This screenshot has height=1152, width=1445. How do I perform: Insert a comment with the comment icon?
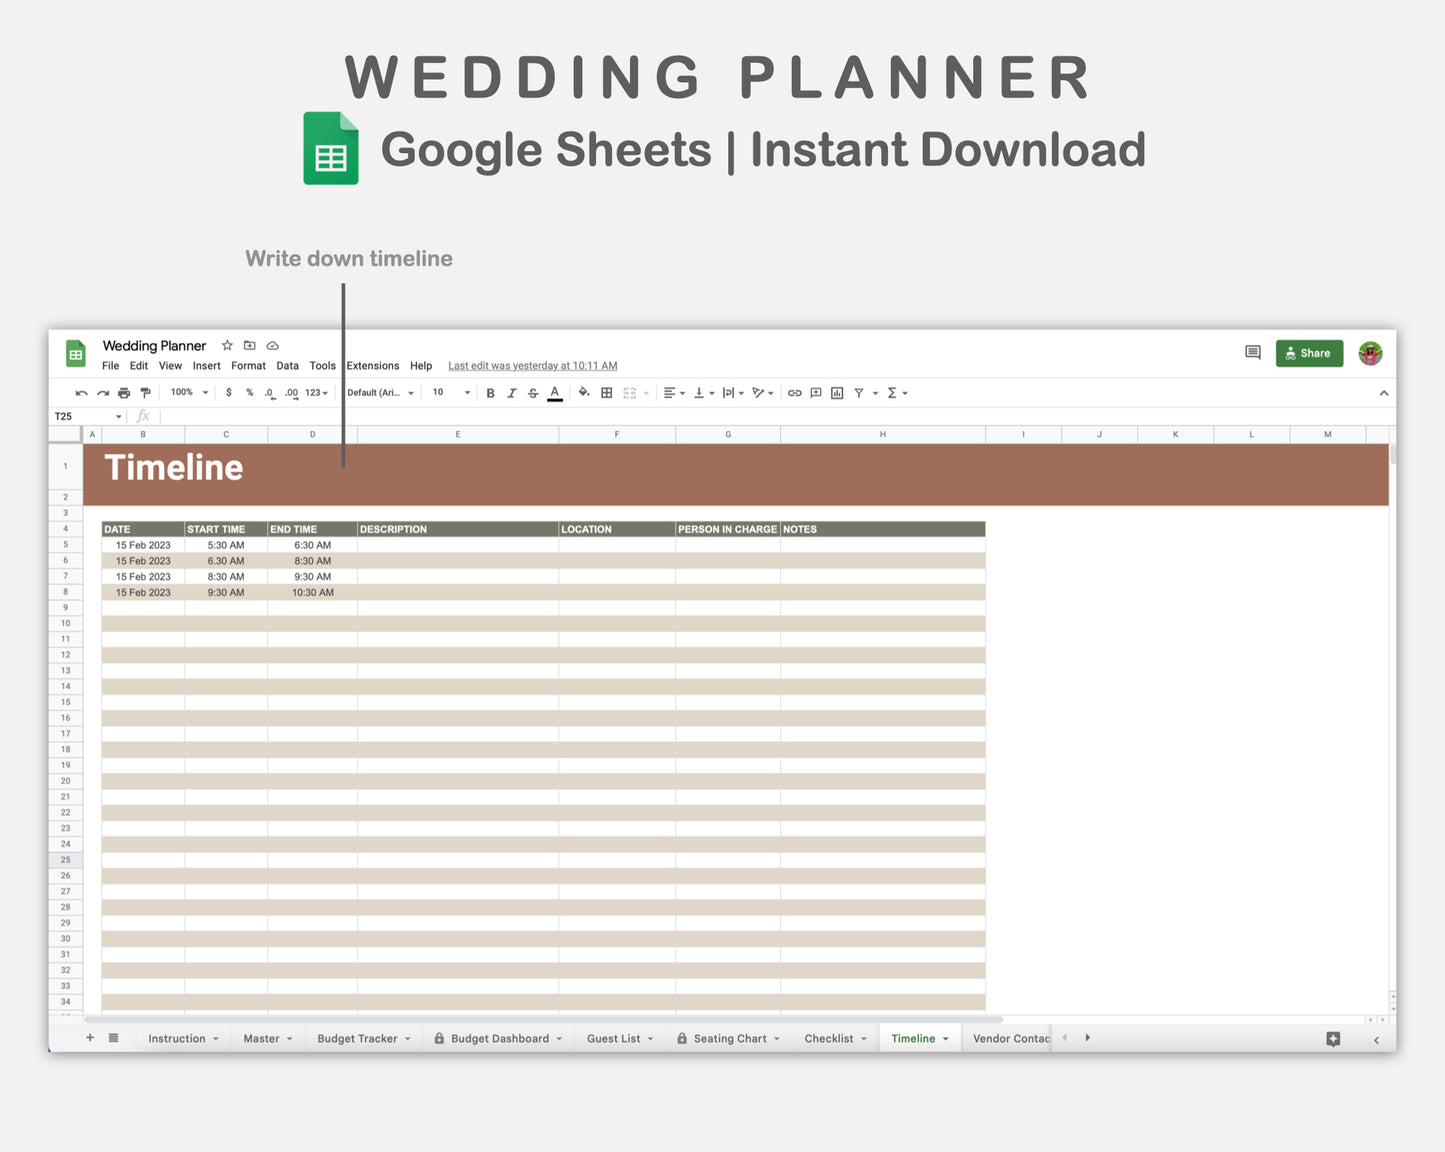tap(815, 392)
